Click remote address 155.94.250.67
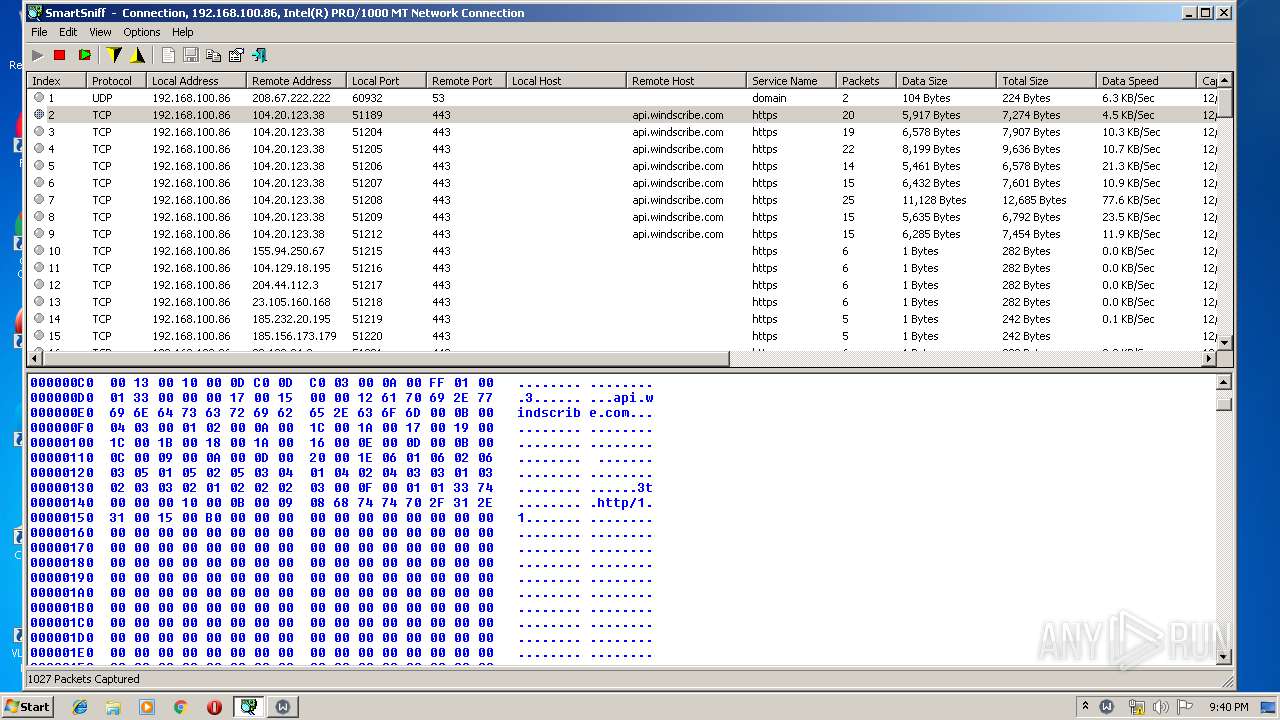The width and height of the screenshot is (1280, 720). coord(288,251)
